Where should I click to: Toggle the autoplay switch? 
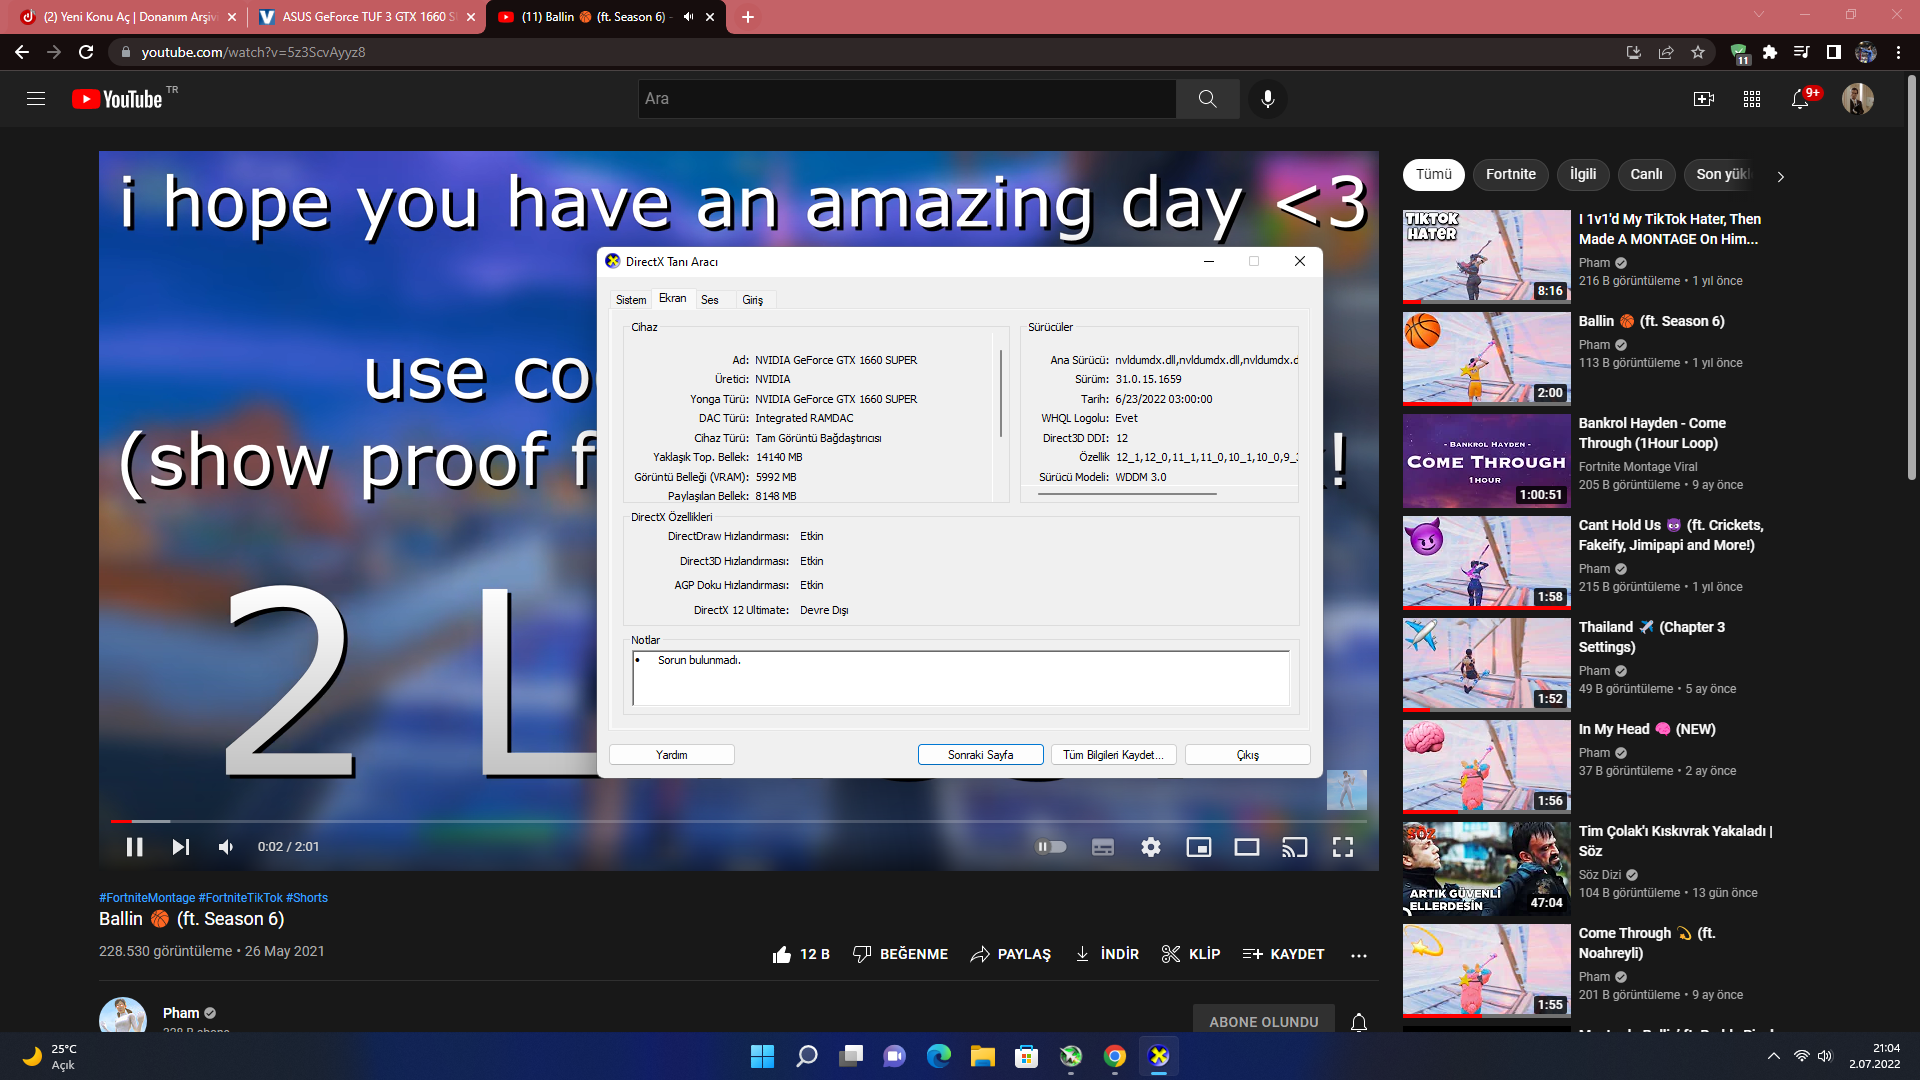point(1050,847)
